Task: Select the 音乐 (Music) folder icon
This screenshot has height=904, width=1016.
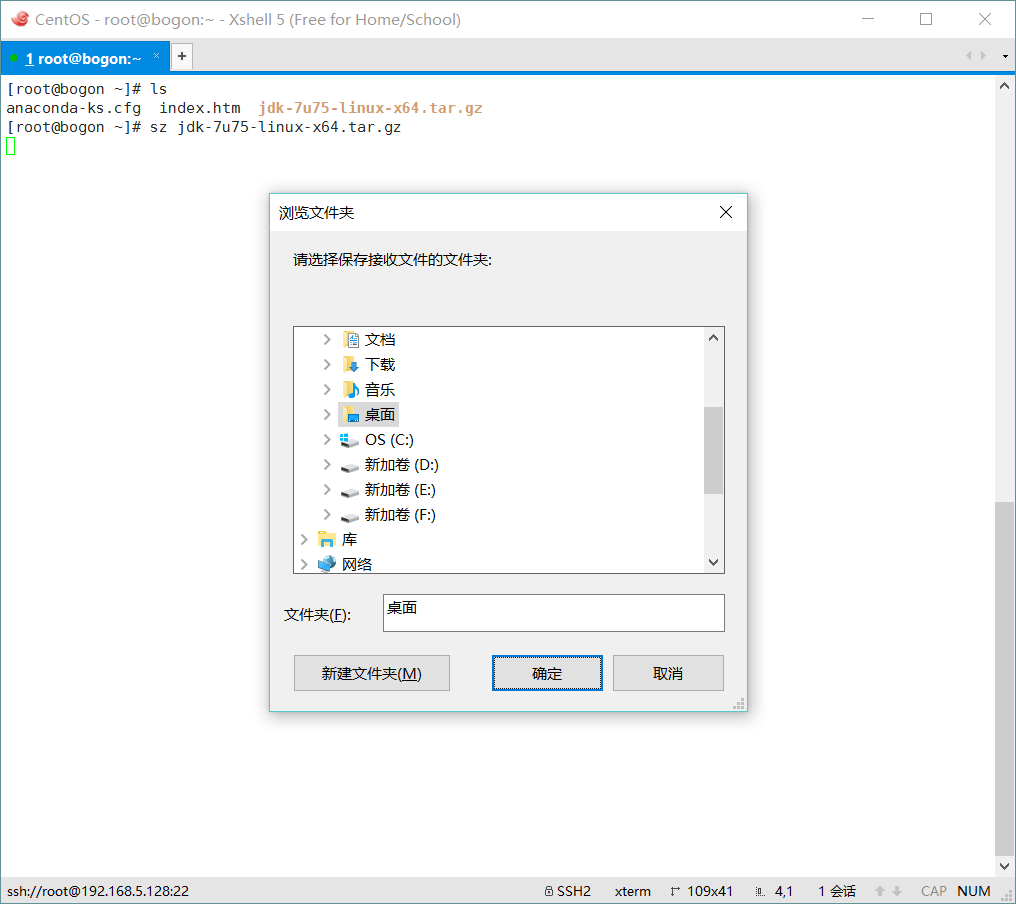Action: click(x=353, y=389)
